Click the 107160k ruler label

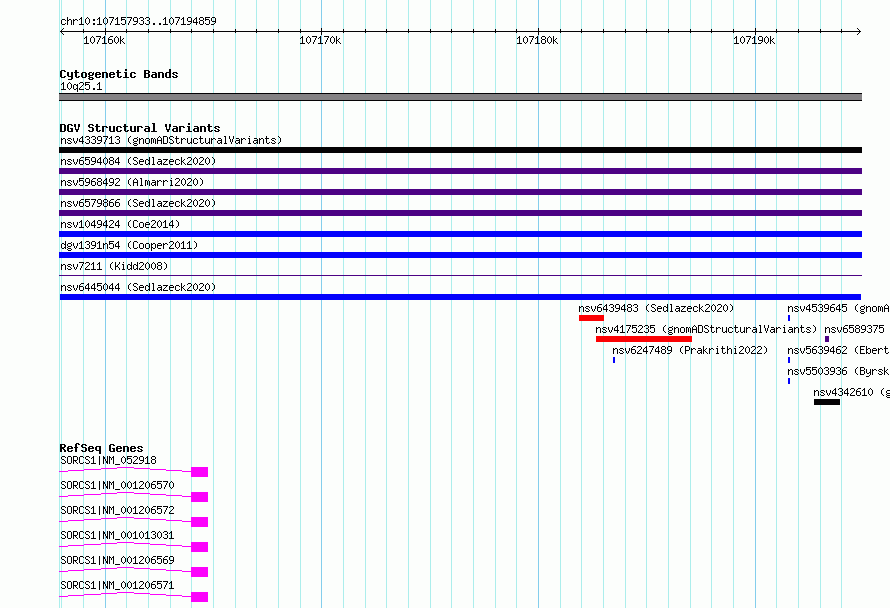104,40
